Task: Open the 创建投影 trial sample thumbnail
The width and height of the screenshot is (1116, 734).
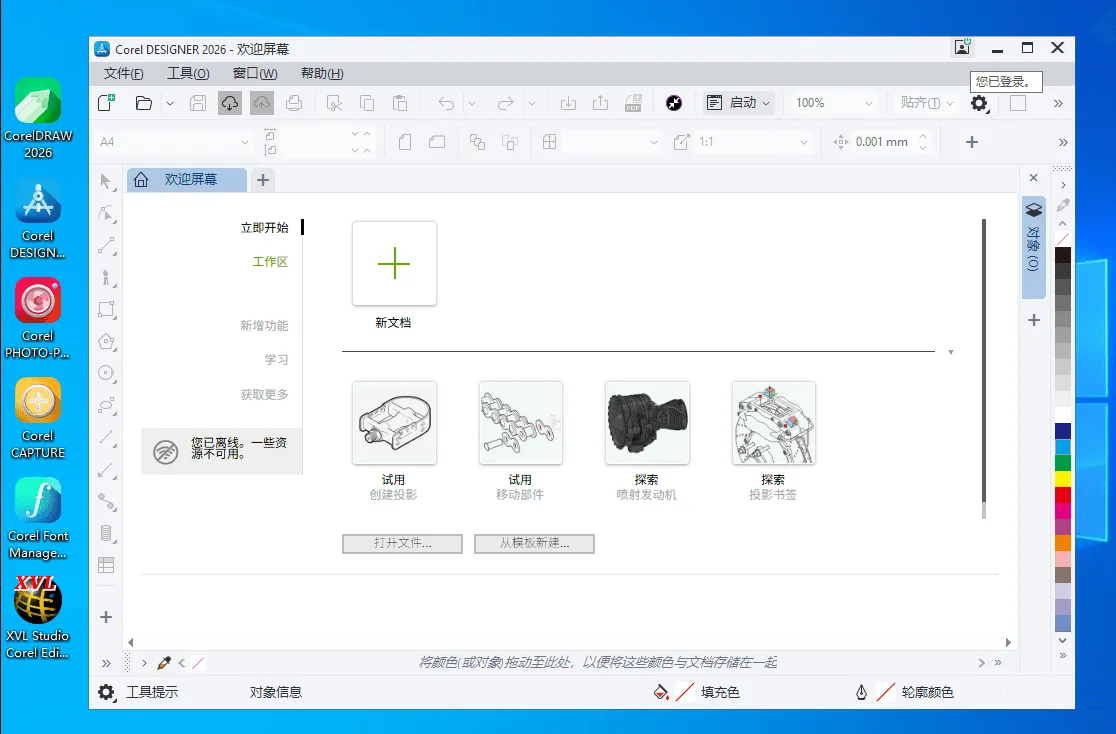Action: tap(394, 423)
